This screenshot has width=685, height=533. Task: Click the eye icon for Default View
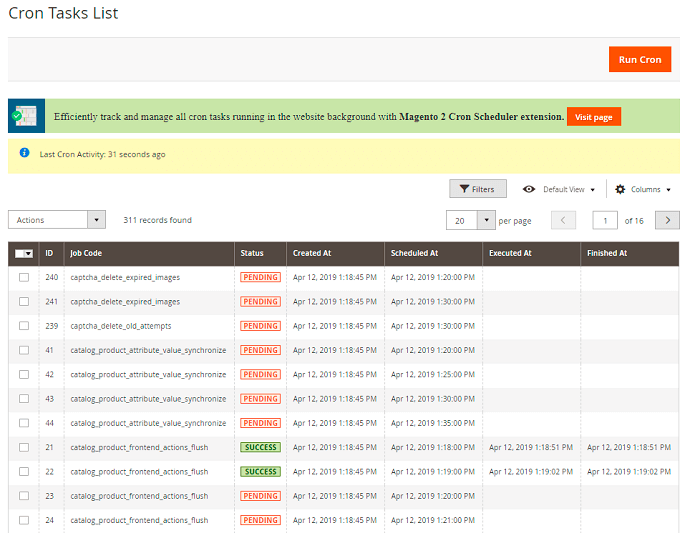click(529, 189)
